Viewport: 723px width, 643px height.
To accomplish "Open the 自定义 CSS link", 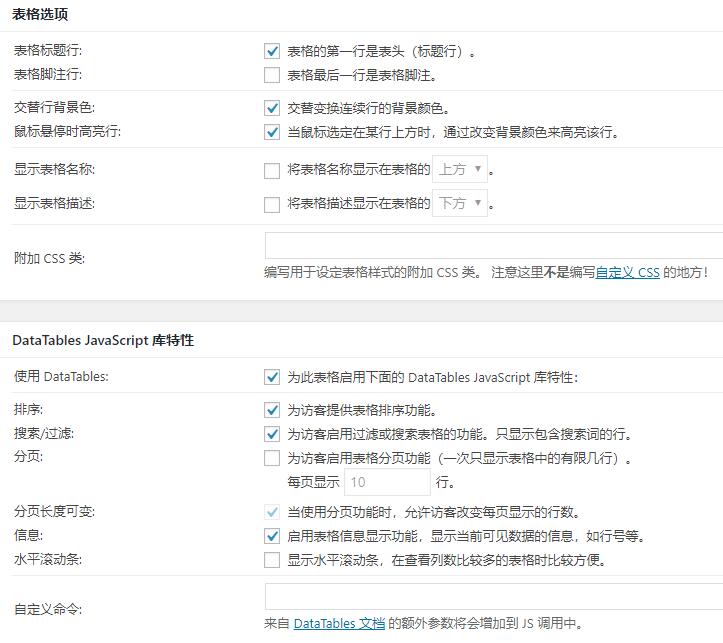I will pos(627,272).
